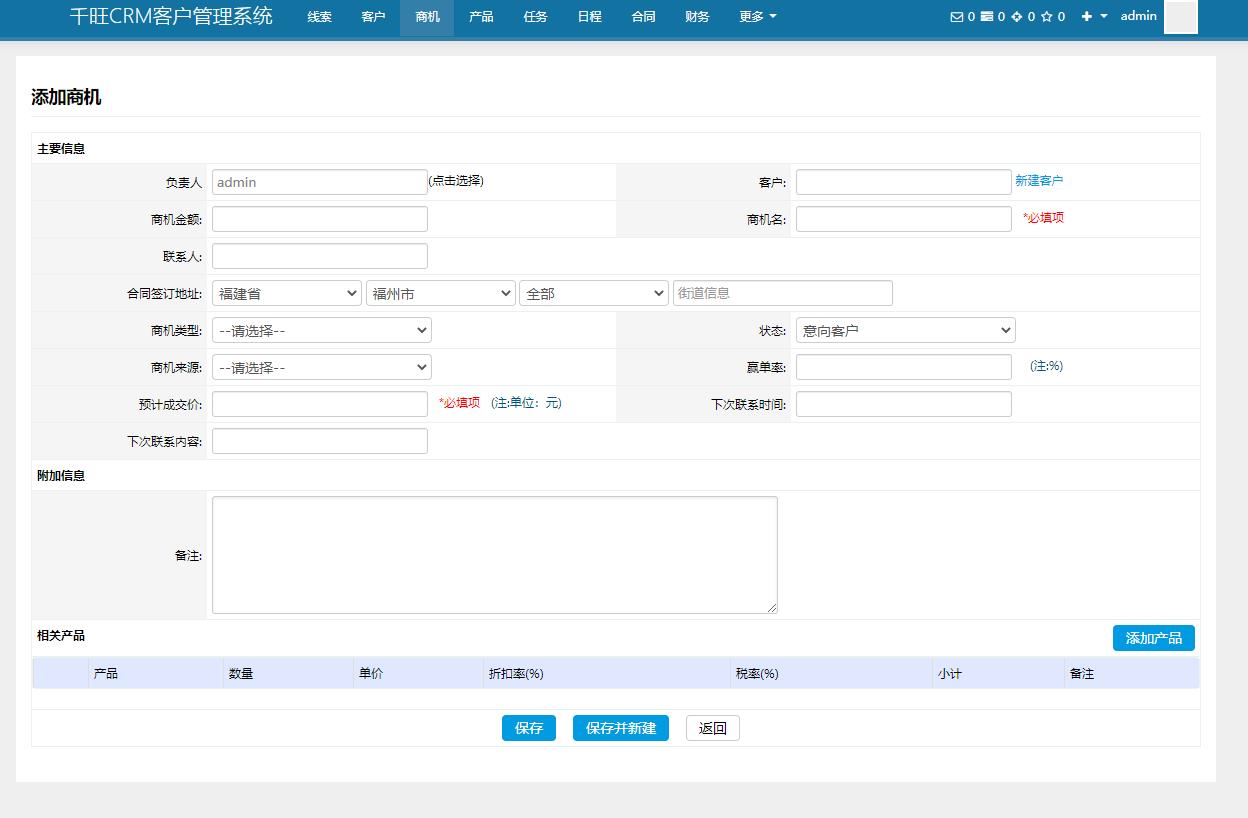
Task: Open the 任务 menu
Action: point(535,17)
